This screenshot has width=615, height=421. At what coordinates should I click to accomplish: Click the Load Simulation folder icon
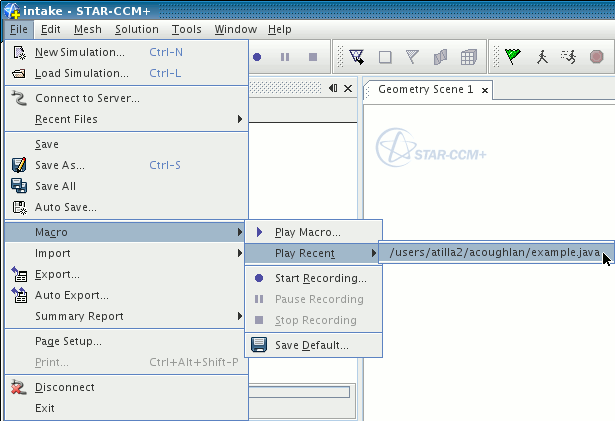(x=19, y=73)
